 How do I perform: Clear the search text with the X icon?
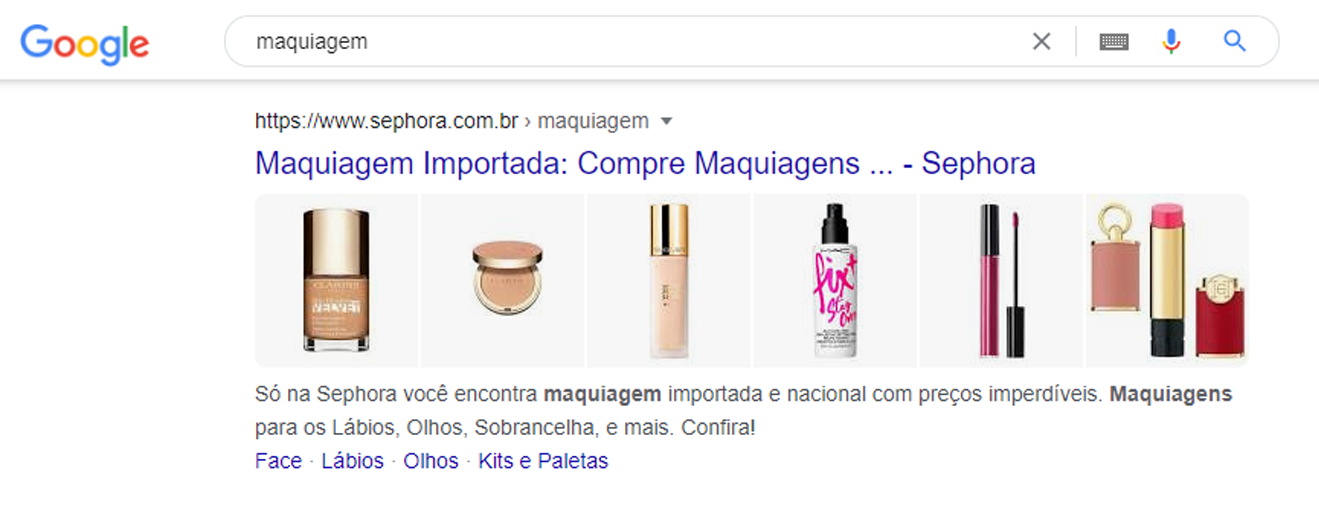click(1042, 41)
